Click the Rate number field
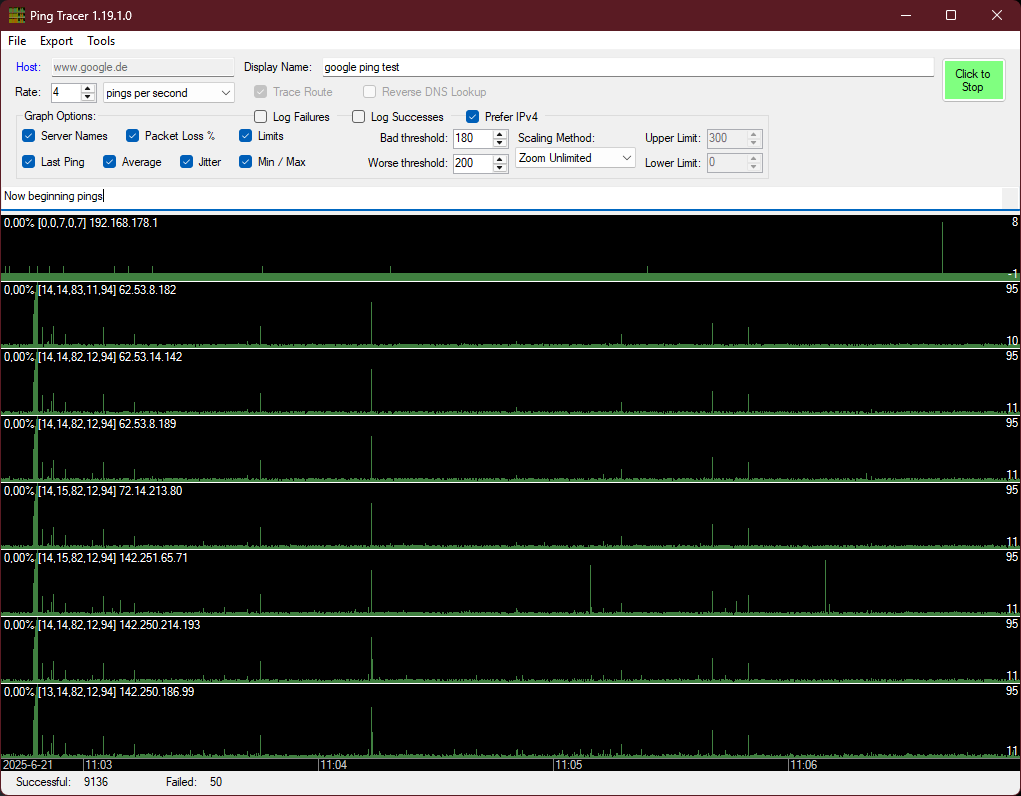Image resolution: width=1021 pixels, height=796 pixels. pos(66,92)
